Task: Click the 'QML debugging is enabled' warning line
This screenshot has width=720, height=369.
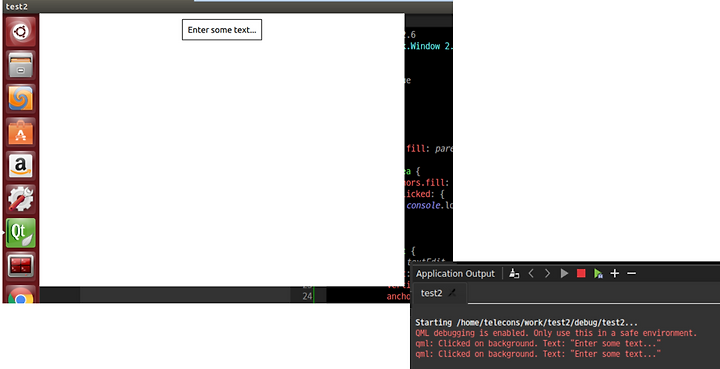Action: (x=556, y=333)
